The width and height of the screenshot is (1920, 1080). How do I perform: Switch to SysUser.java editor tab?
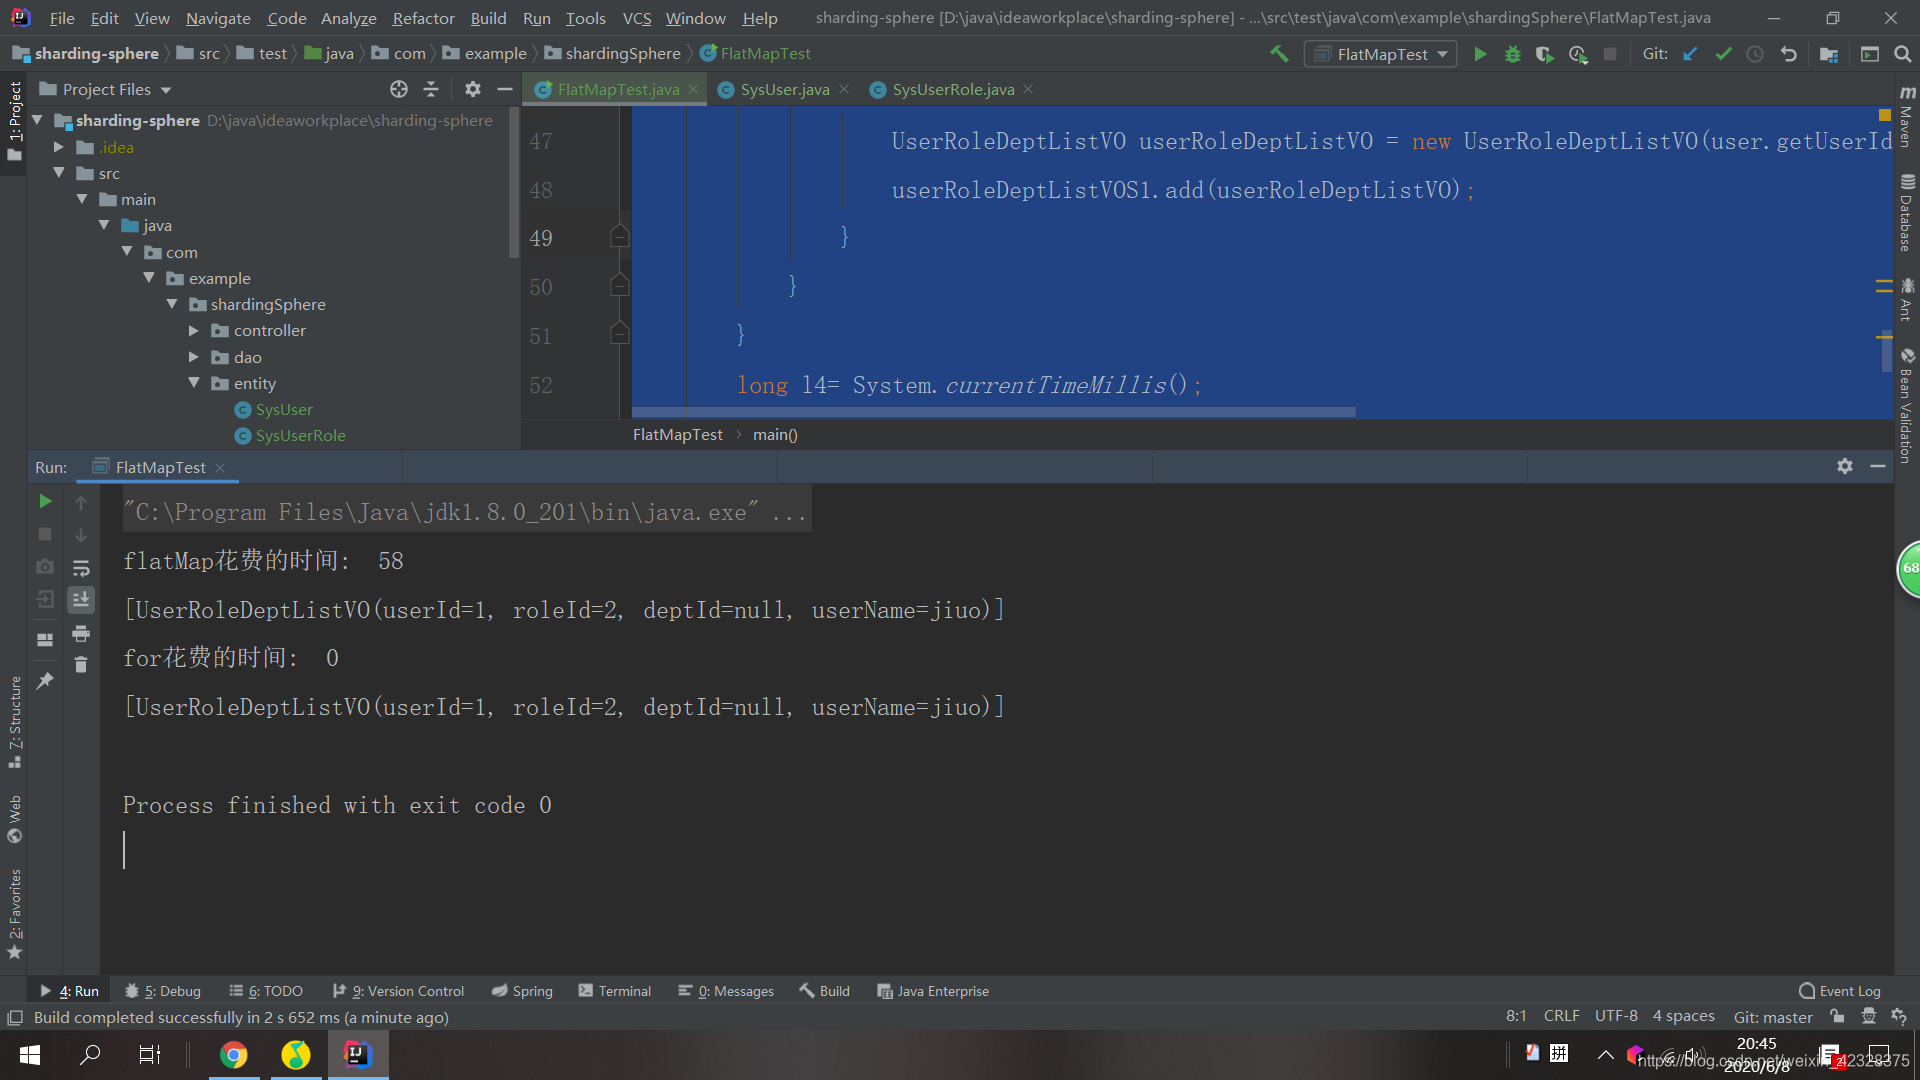click(x=785, y=89)
